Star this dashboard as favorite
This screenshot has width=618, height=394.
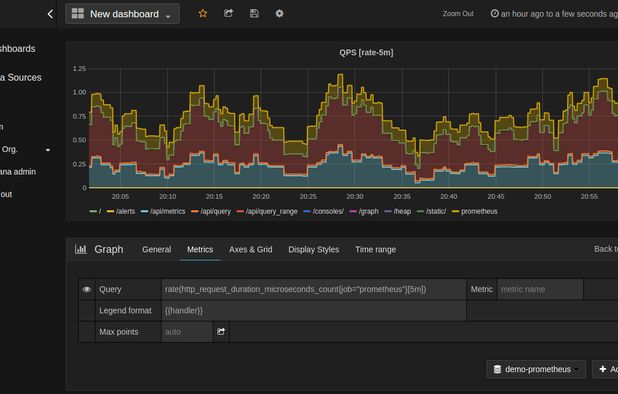tap(203, 14)
